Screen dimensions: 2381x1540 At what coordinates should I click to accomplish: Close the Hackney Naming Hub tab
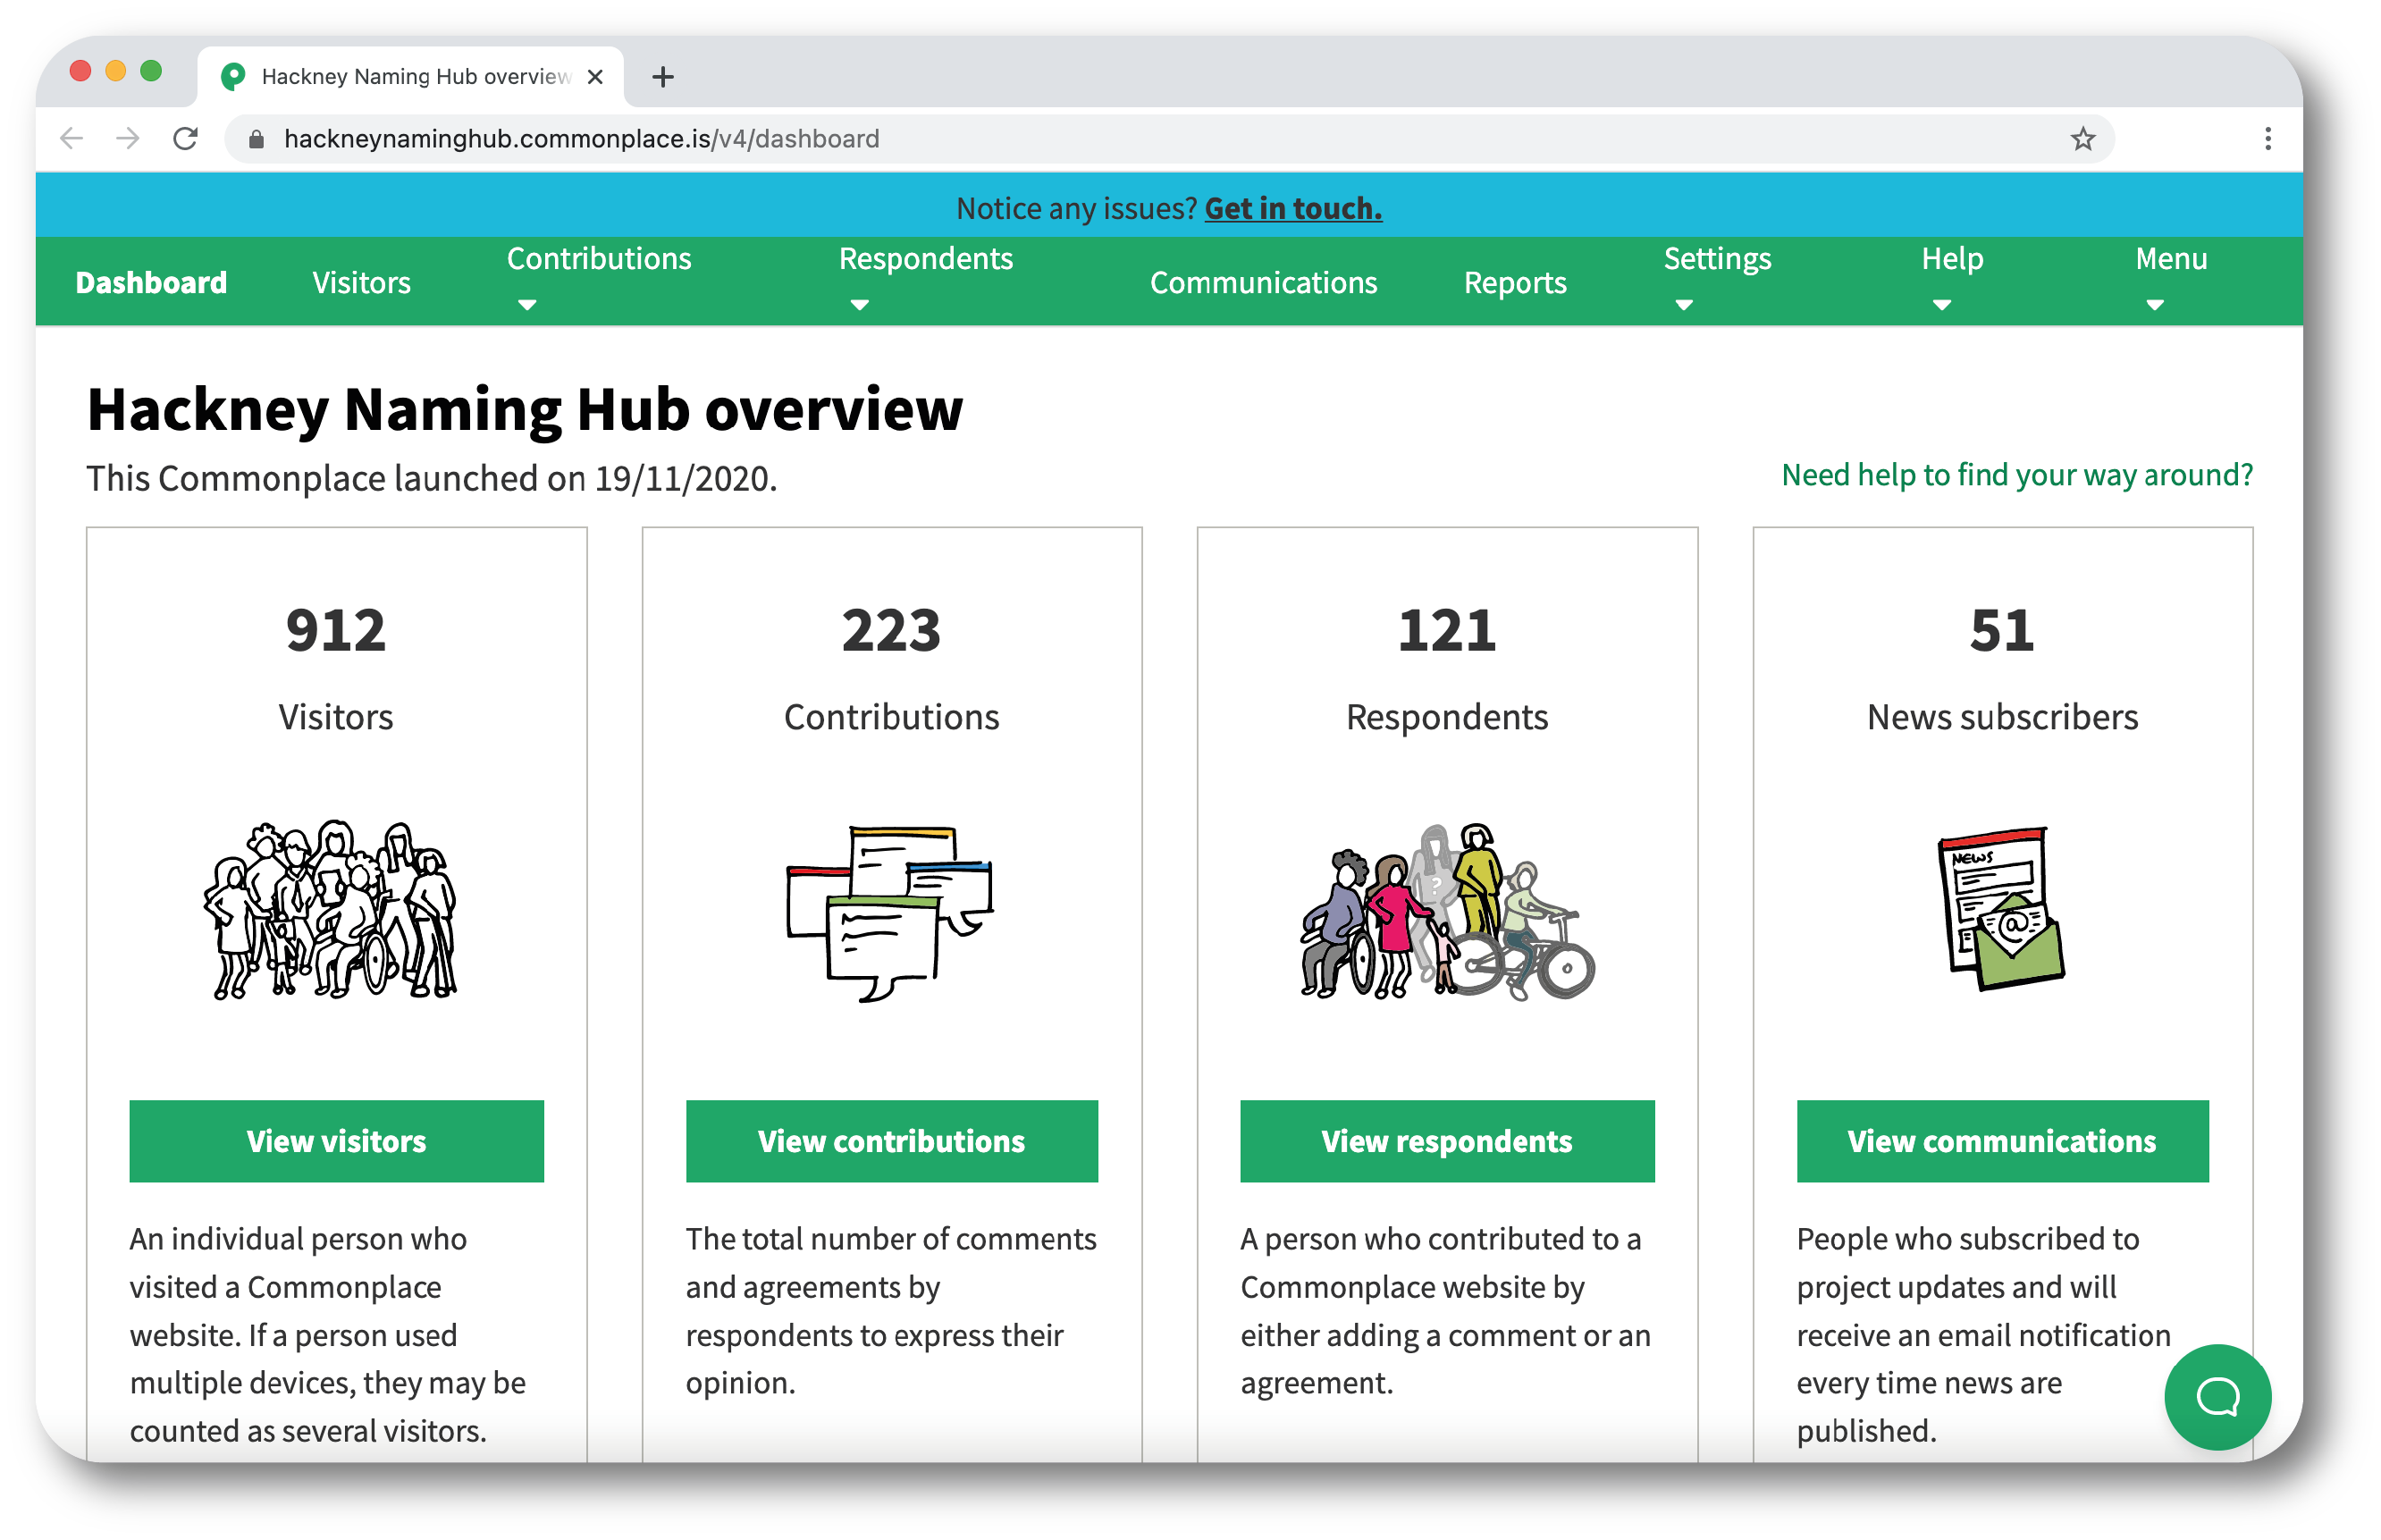coord(595,77)
